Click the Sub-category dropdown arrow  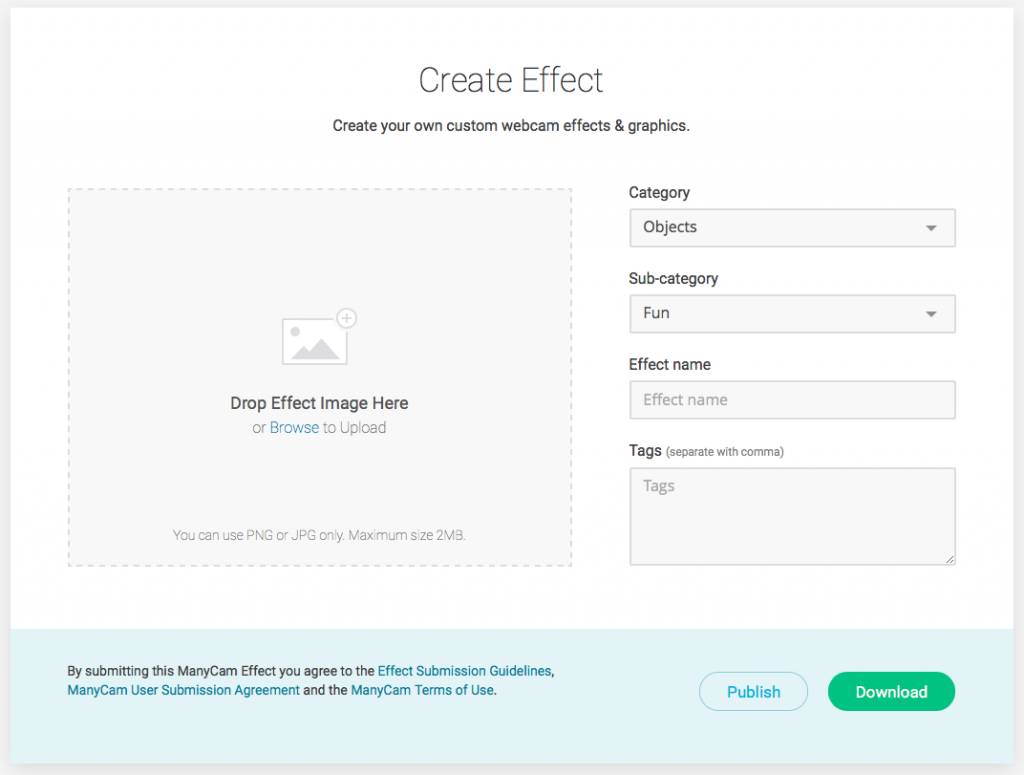pos(932,313)
